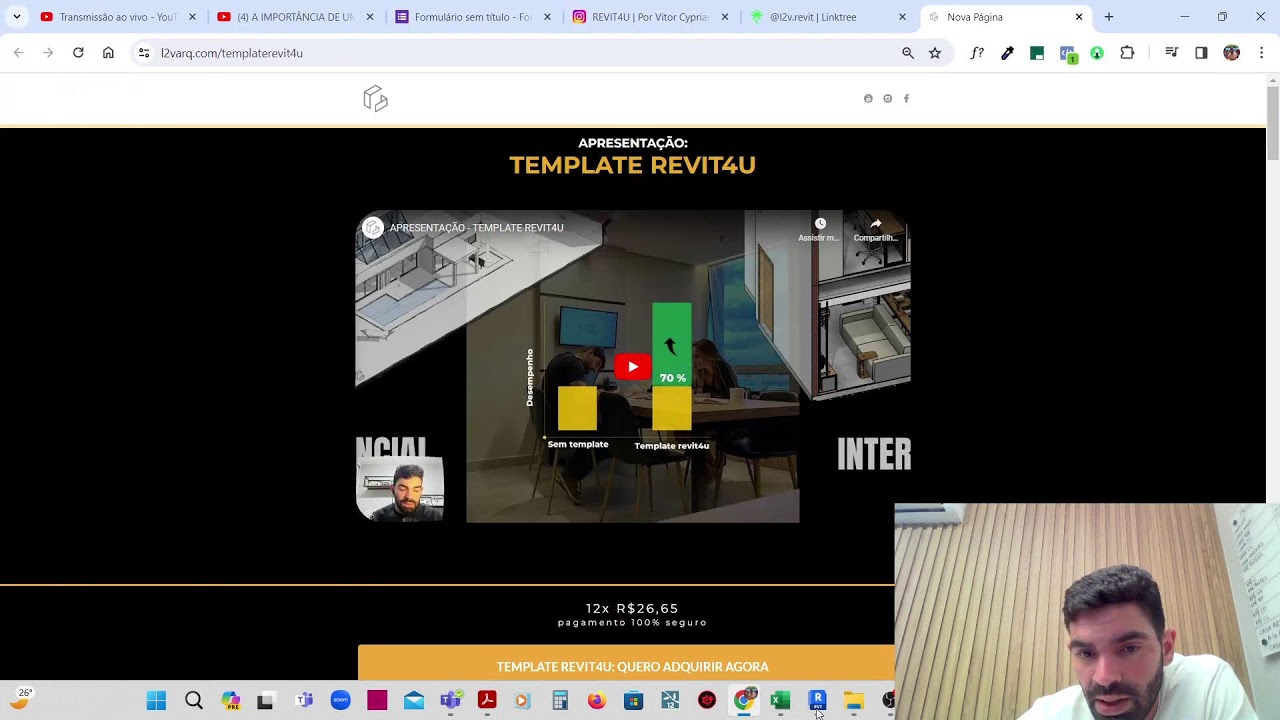Image resolution: width=1280 pixels, height=720 pixels.
Task: Click the browser forward arrow
Action: click(48, 53)
